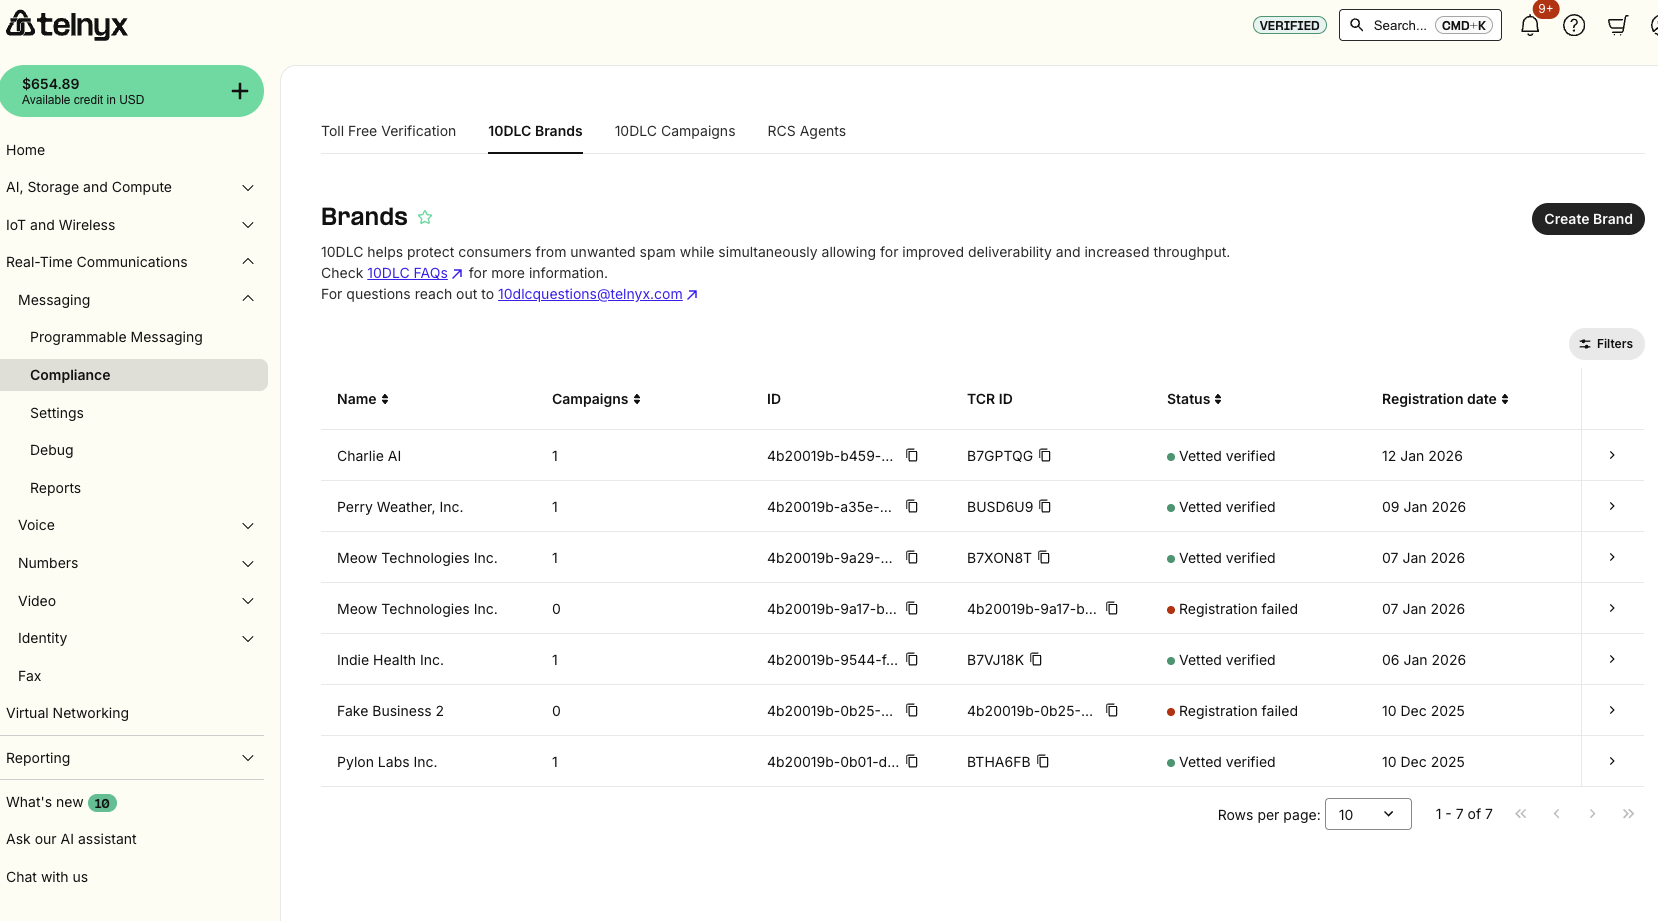Click inside the Search field
Viewport: 1658px width, 921px height.
tap(1420, 25)
